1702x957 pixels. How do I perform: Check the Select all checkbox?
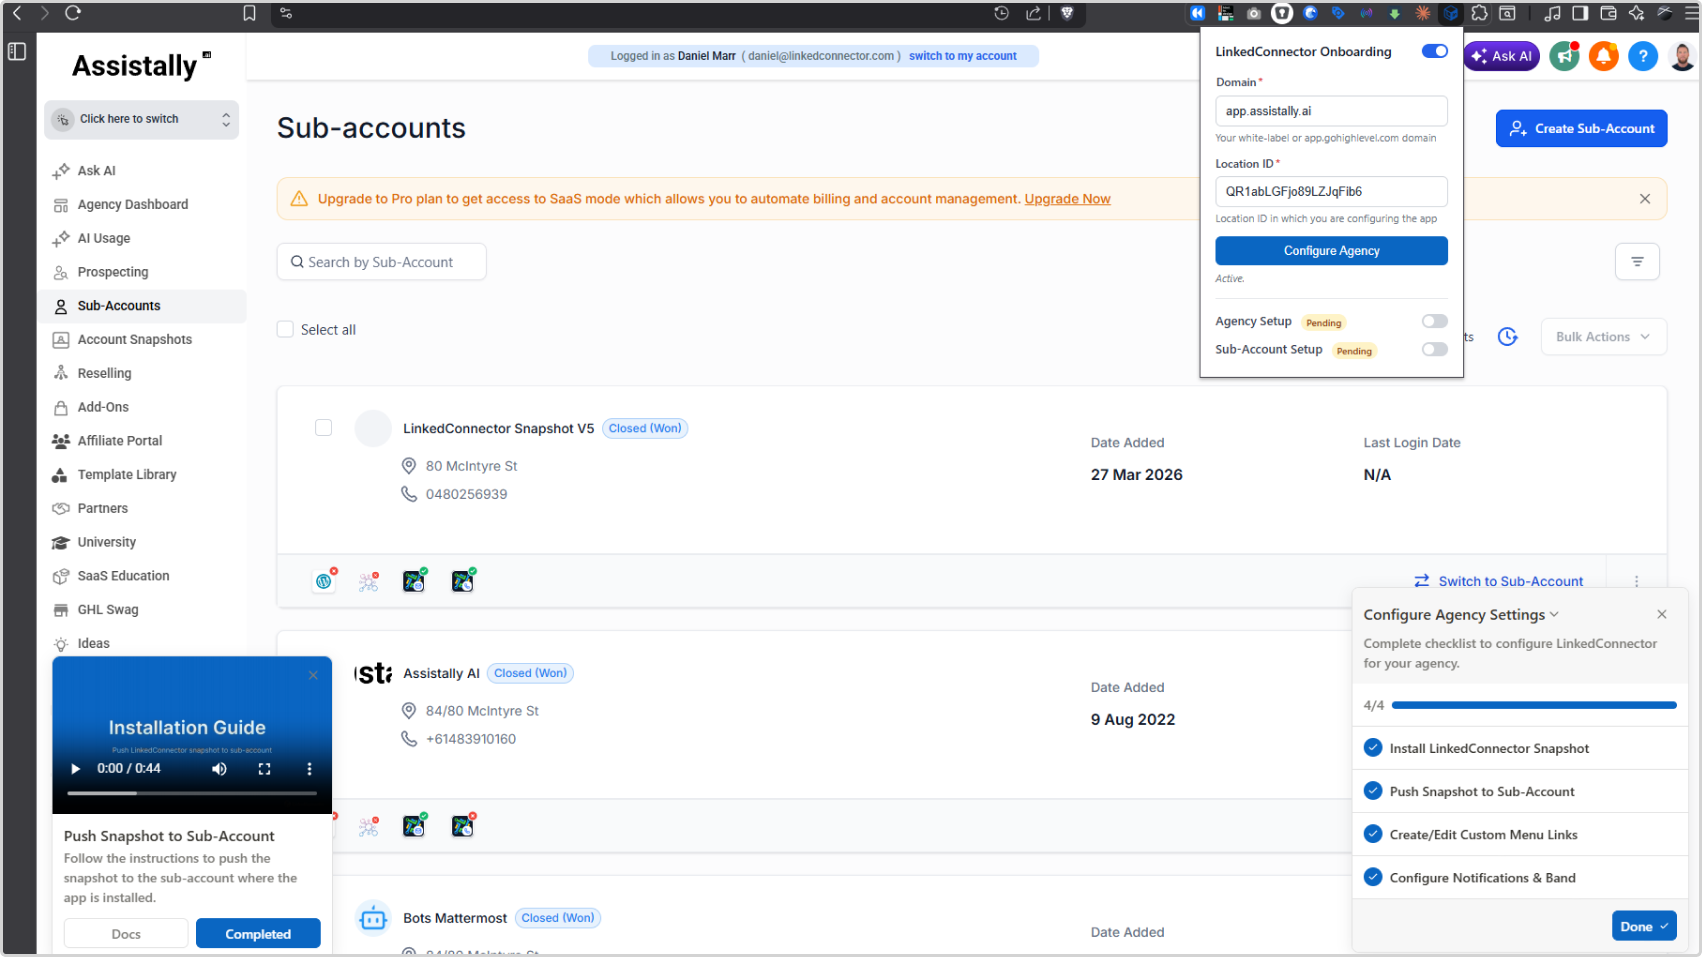tap(285, 329)
